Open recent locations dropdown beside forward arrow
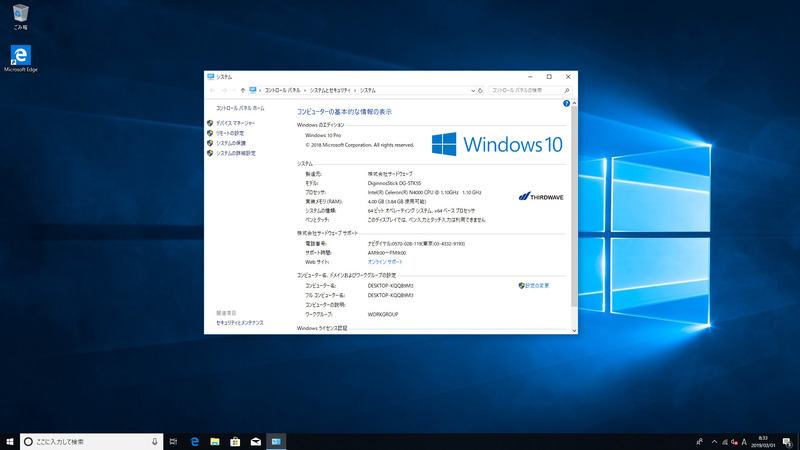Viewport: 800px width, 450px height. point(233,90)
